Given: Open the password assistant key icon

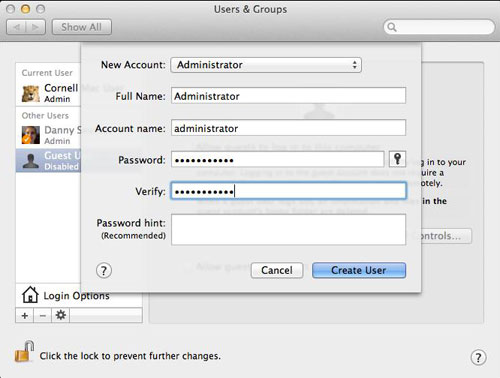Looking at the screenshot, I should 397,159.
